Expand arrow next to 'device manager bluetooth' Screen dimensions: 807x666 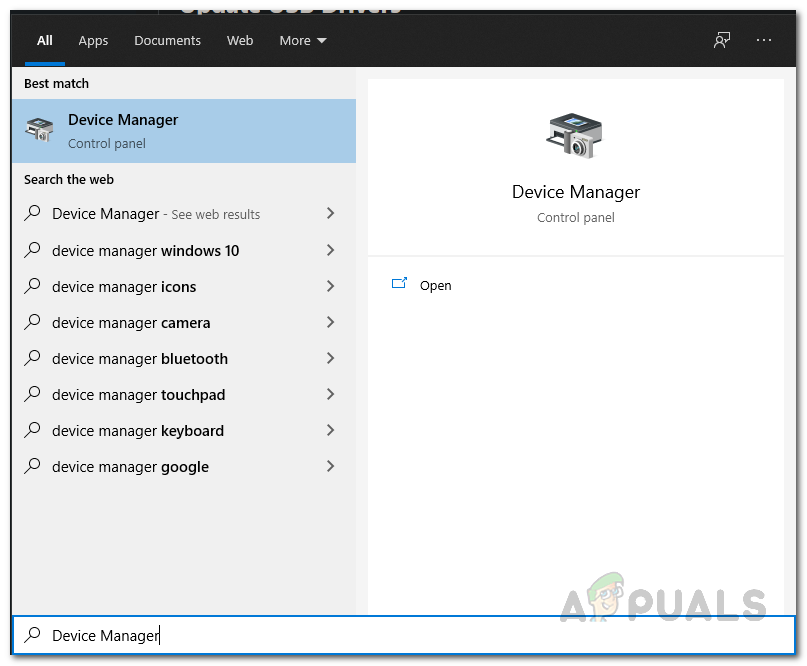point(330,359)
